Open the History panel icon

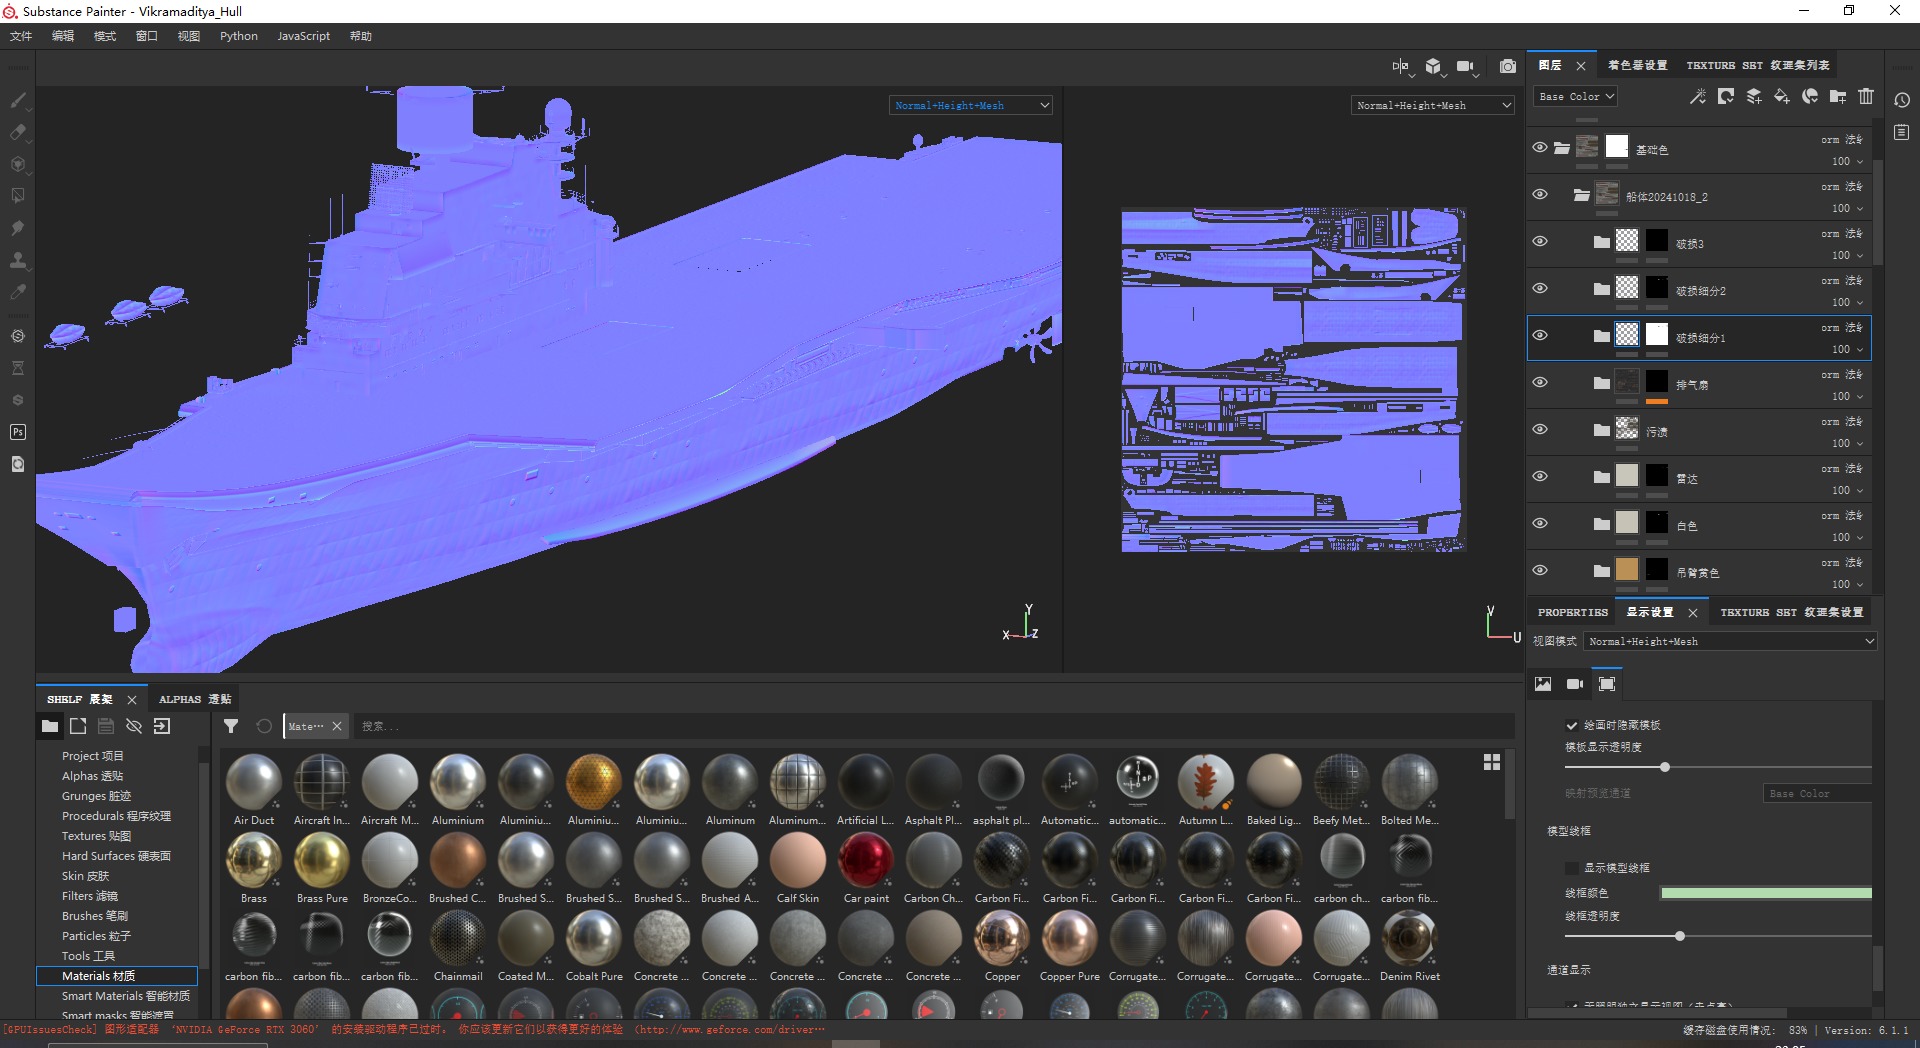(1902, 100)
